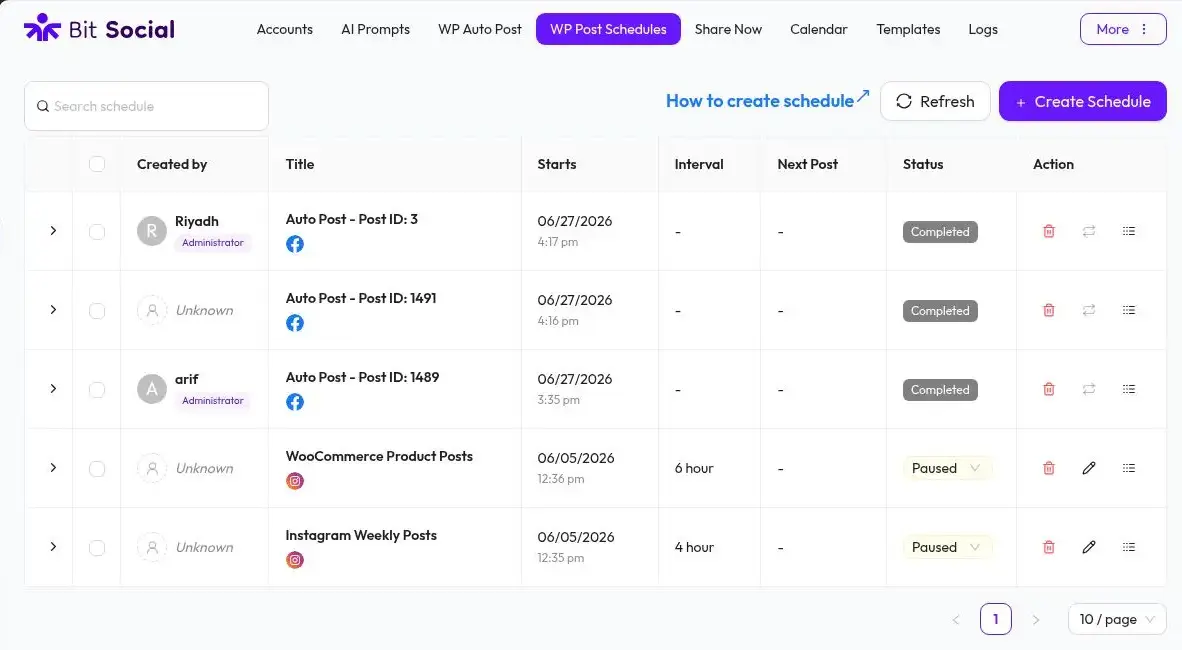Click Facebook icon under Post ID: 1491
The image size is (1182, 650).
(295, 323)
